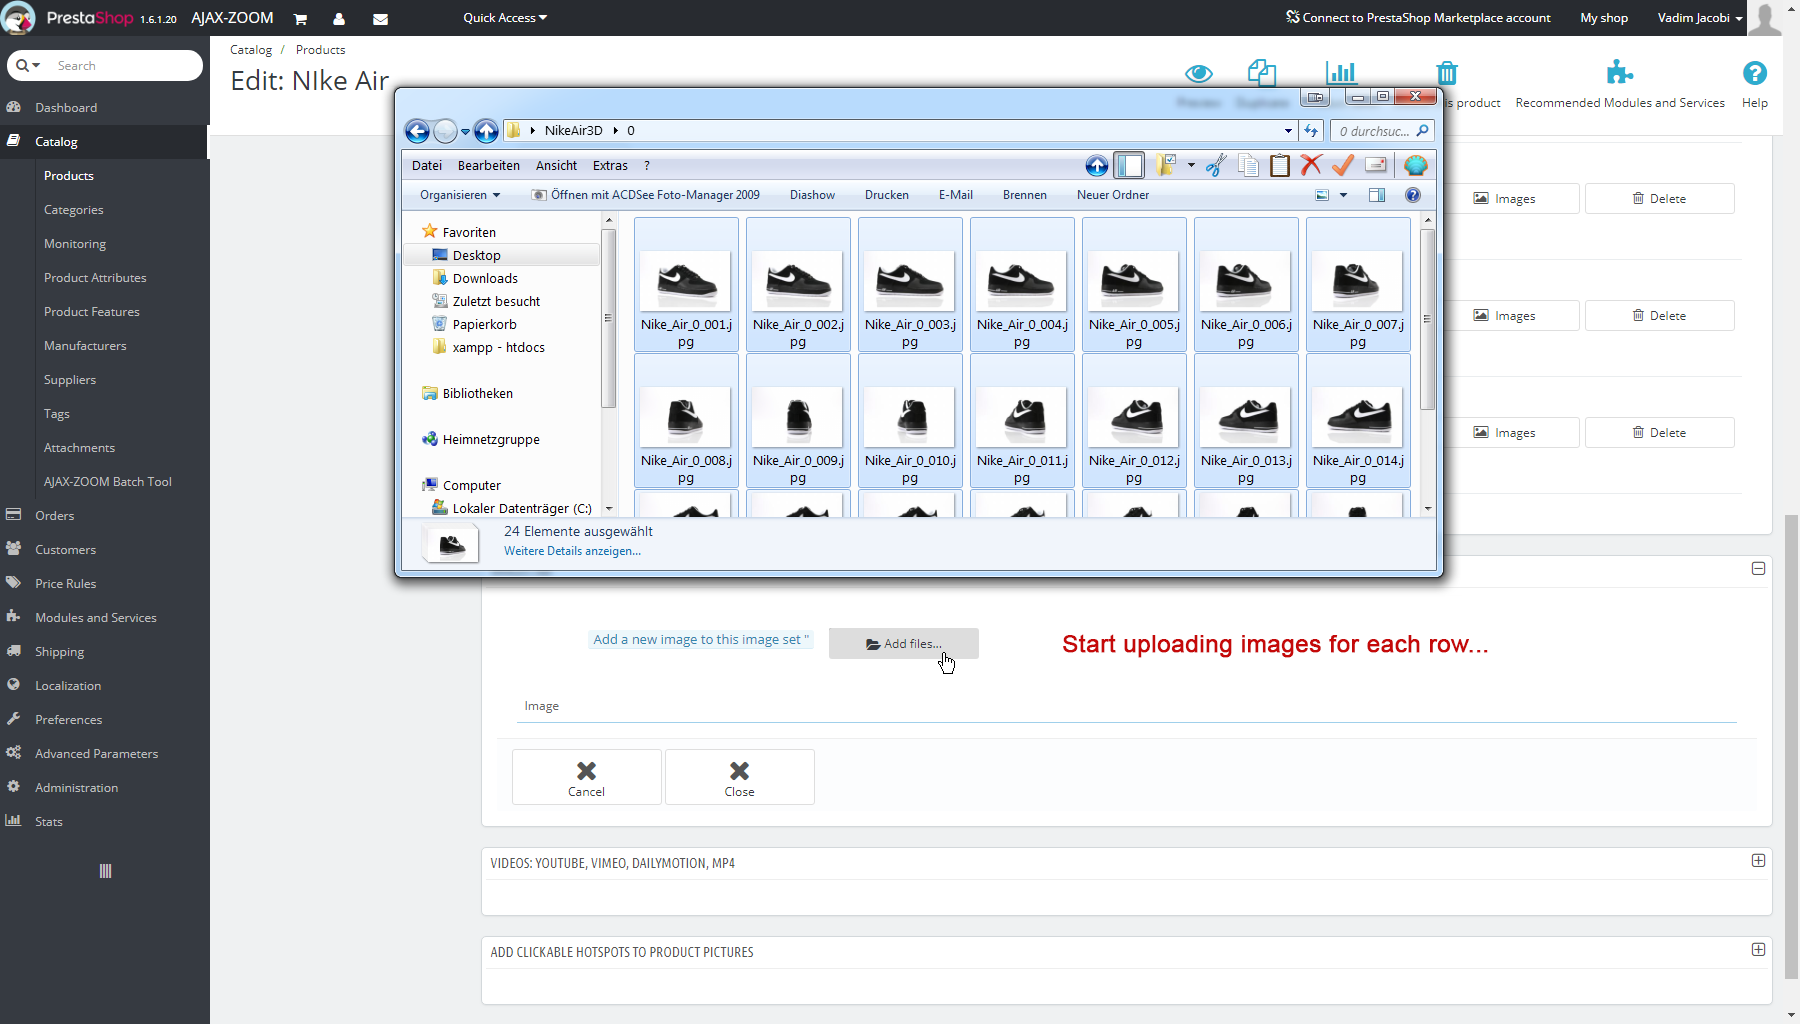Open the Quick Access dropdown
1800x1024 pixels.
click(505, 18)
